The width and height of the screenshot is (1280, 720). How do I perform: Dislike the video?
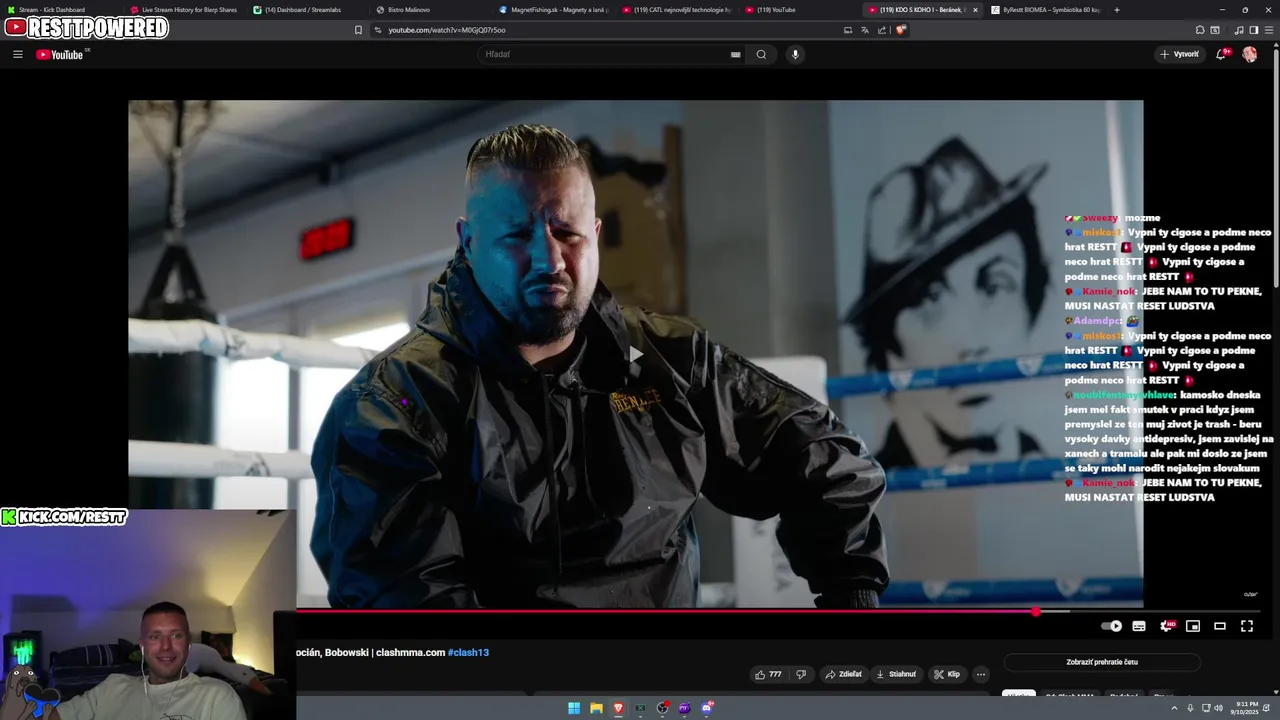(801, 674)
